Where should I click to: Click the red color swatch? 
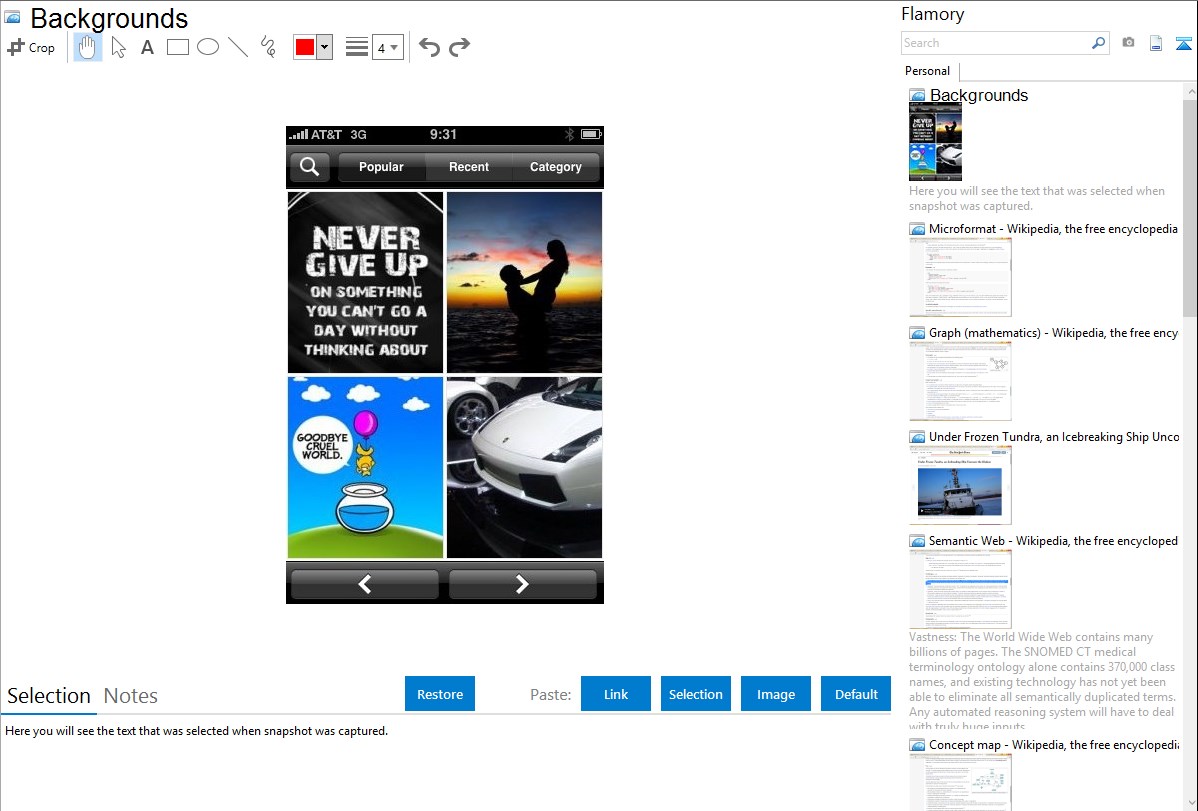(305, 47)
